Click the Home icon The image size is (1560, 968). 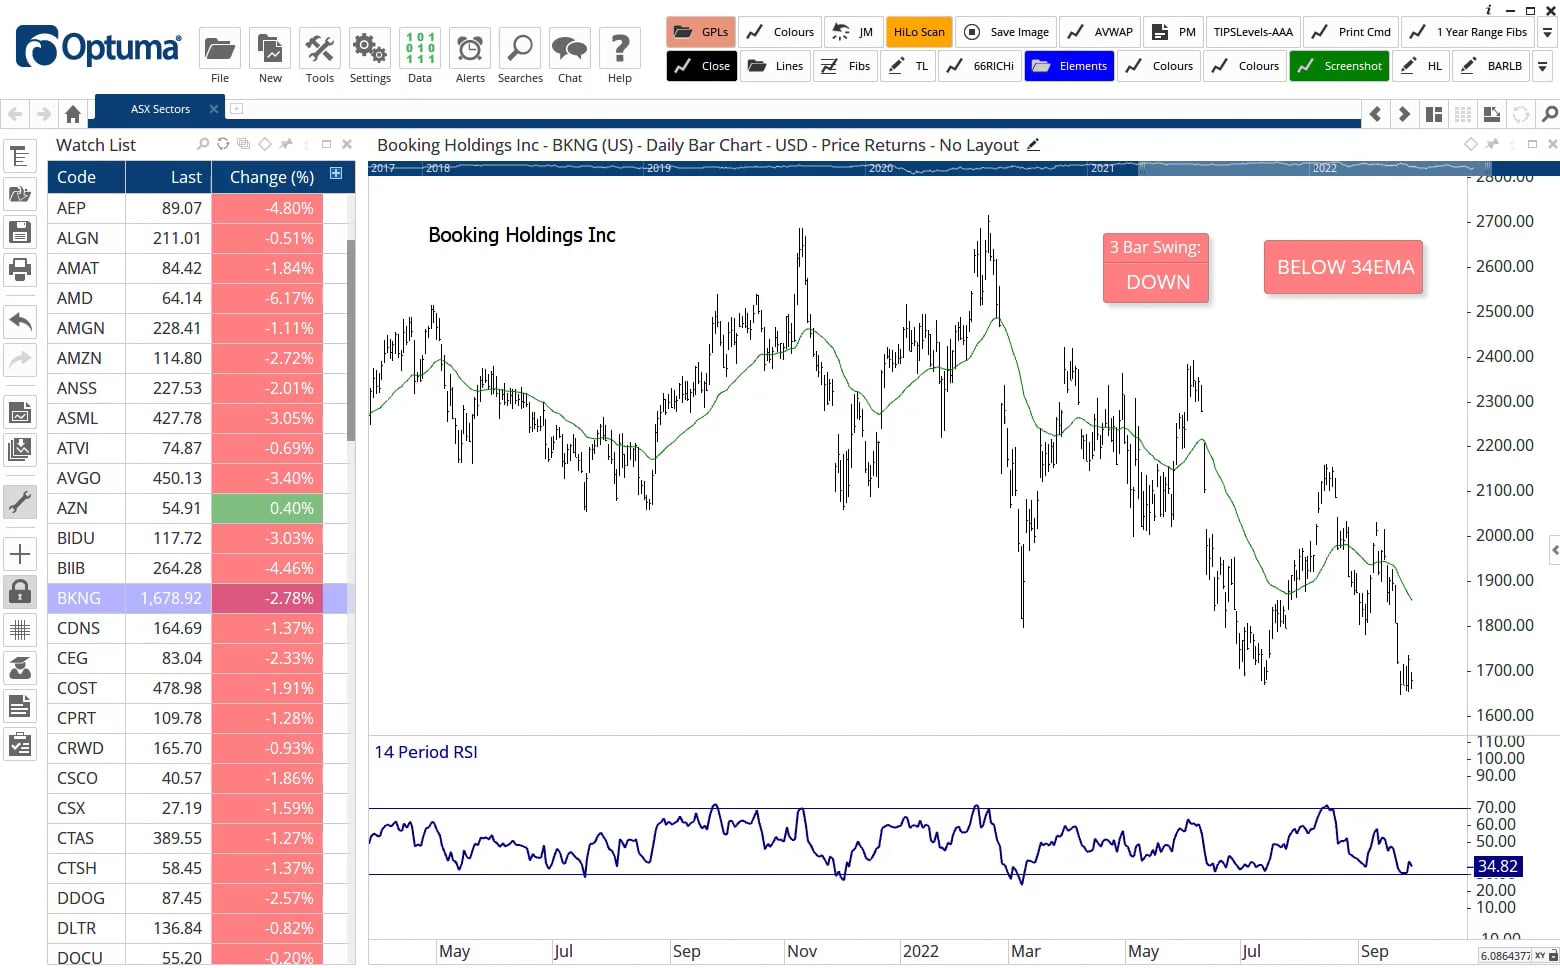tap(73, 113)
